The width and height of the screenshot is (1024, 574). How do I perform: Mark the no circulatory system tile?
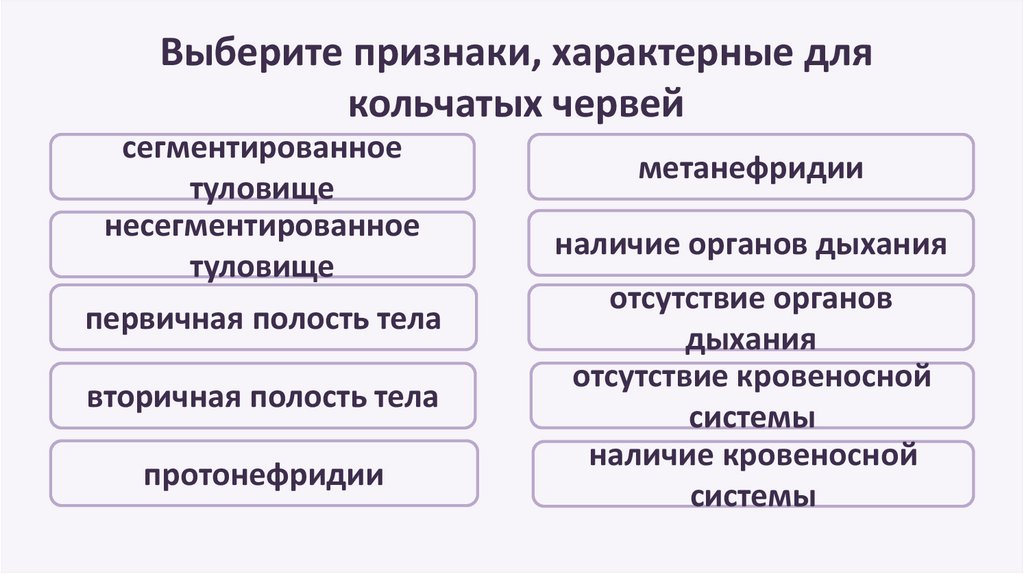point(751,396)
